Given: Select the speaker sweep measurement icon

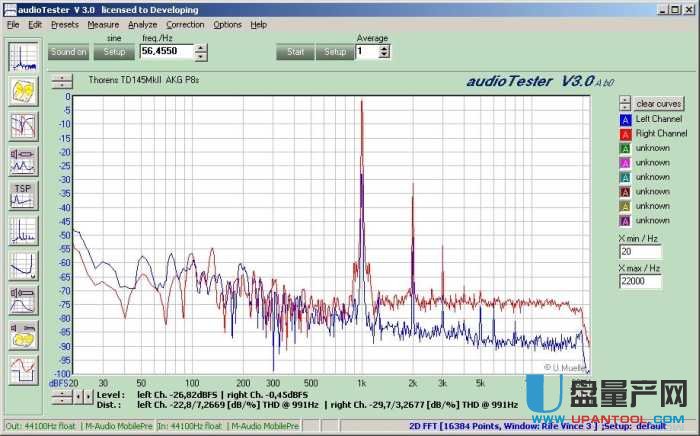Looking at the screenshot, I should tap(22, 159).
